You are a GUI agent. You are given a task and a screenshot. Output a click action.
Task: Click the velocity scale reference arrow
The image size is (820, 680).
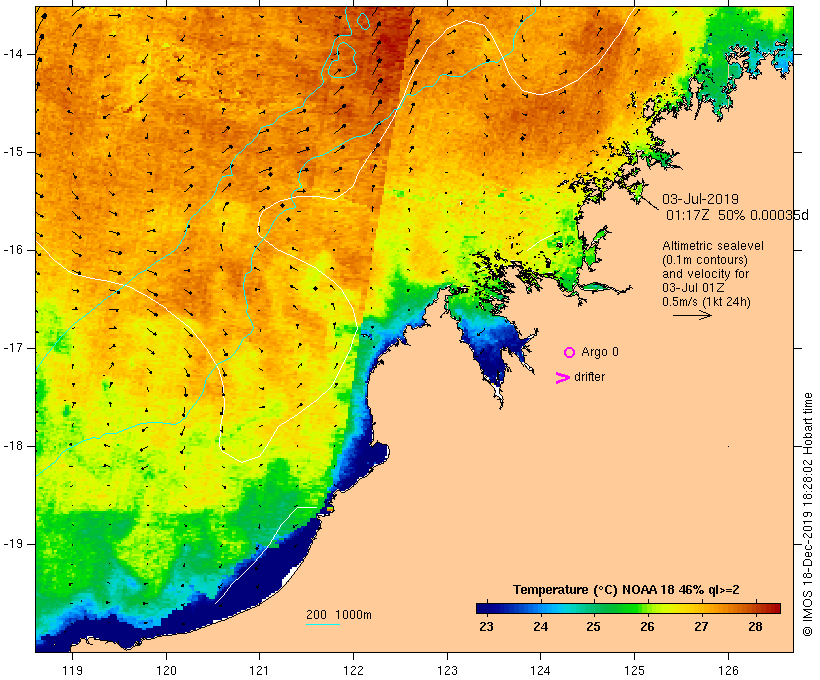[x=692, y=315]
